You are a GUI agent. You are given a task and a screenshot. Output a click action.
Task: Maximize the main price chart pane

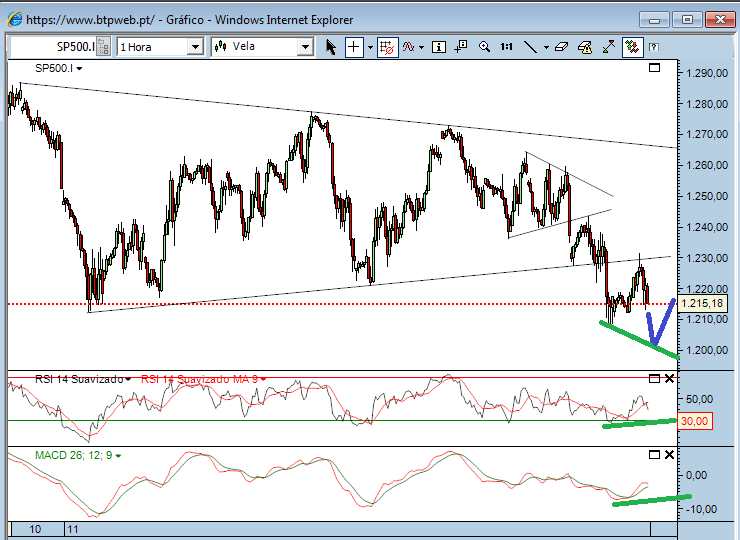coord(654,68)
